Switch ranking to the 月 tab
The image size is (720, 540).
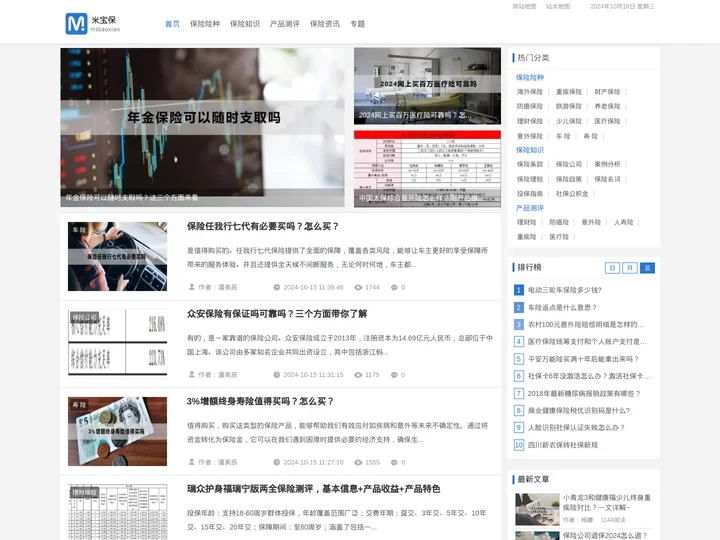tap(630, 268)
